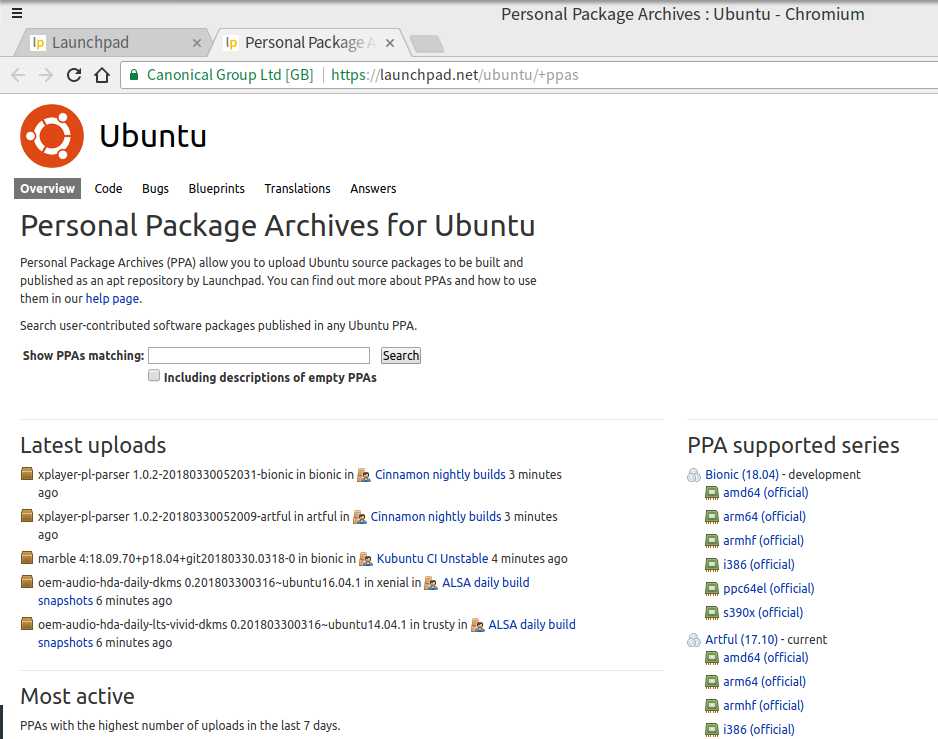Open Cinnamon nightly builds link for artful upload

[x=436, y=516]
